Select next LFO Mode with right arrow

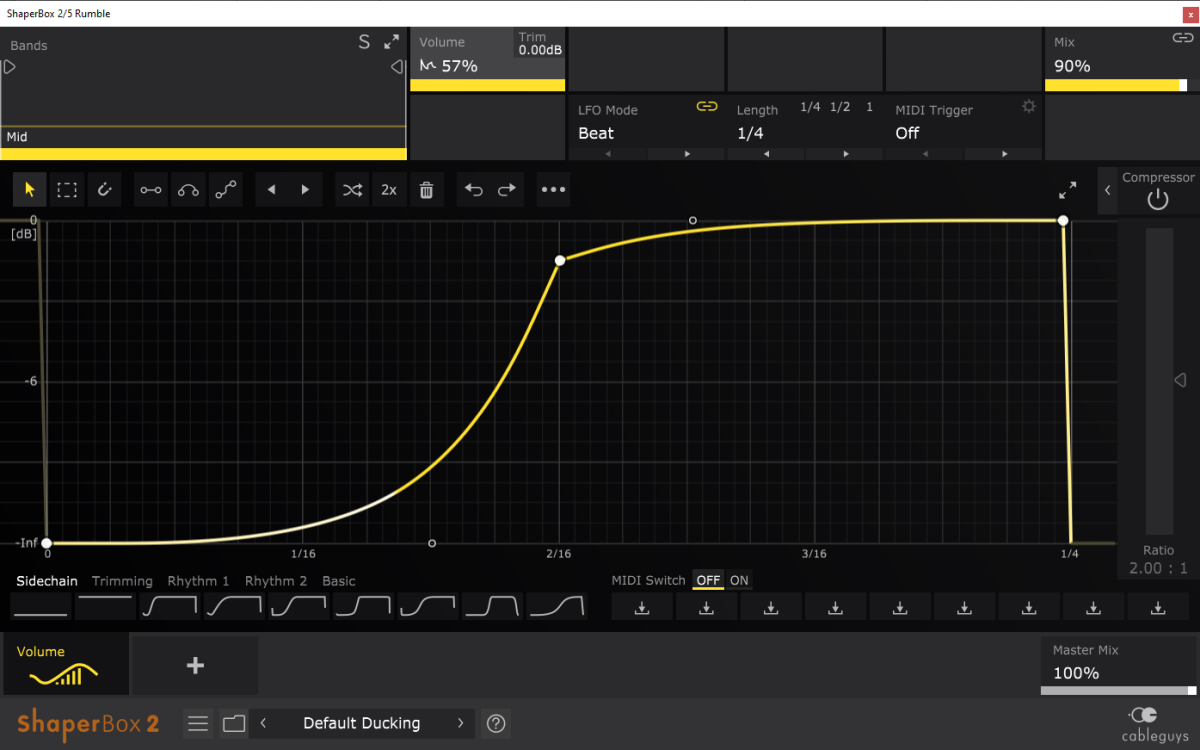(x=686, y=154)
